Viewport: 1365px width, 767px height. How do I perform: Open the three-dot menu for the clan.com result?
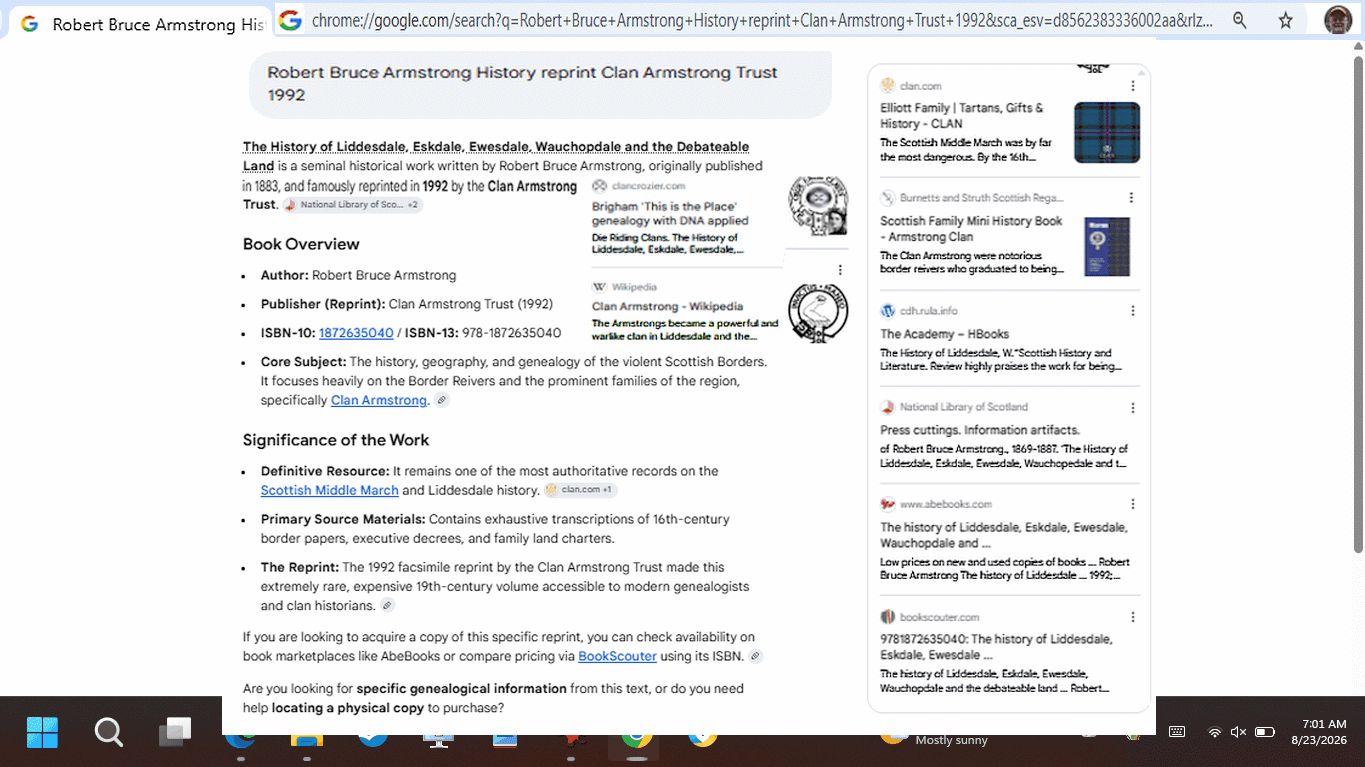pos(1132,86)
